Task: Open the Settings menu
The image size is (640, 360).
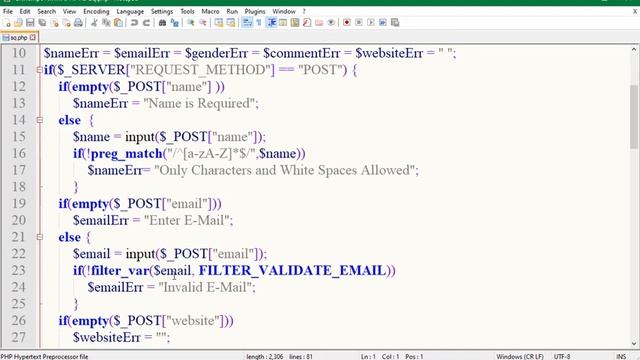Action: (162, 11)
